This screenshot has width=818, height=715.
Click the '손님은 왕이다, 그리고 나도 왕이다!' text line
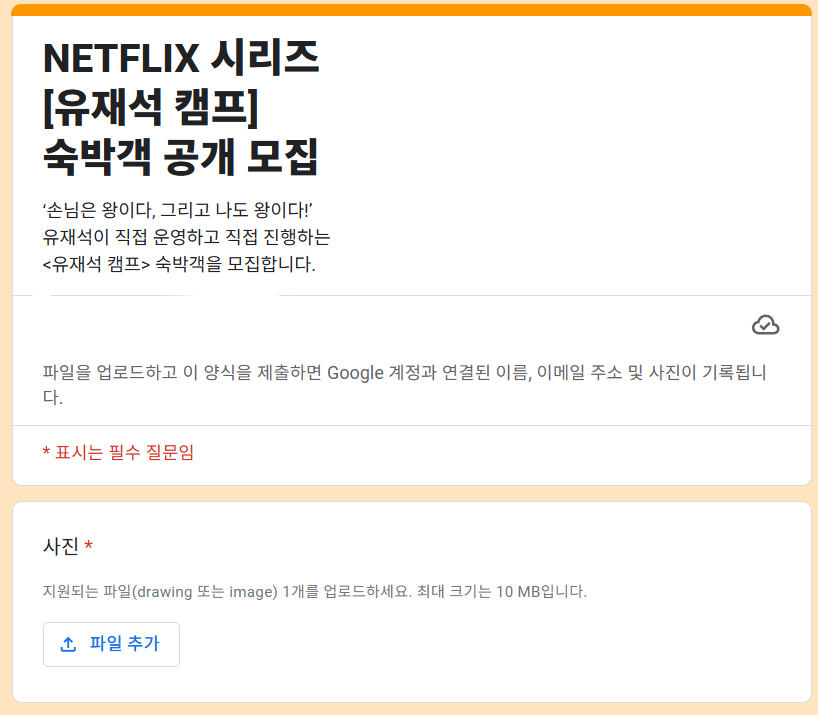[177, 210]
